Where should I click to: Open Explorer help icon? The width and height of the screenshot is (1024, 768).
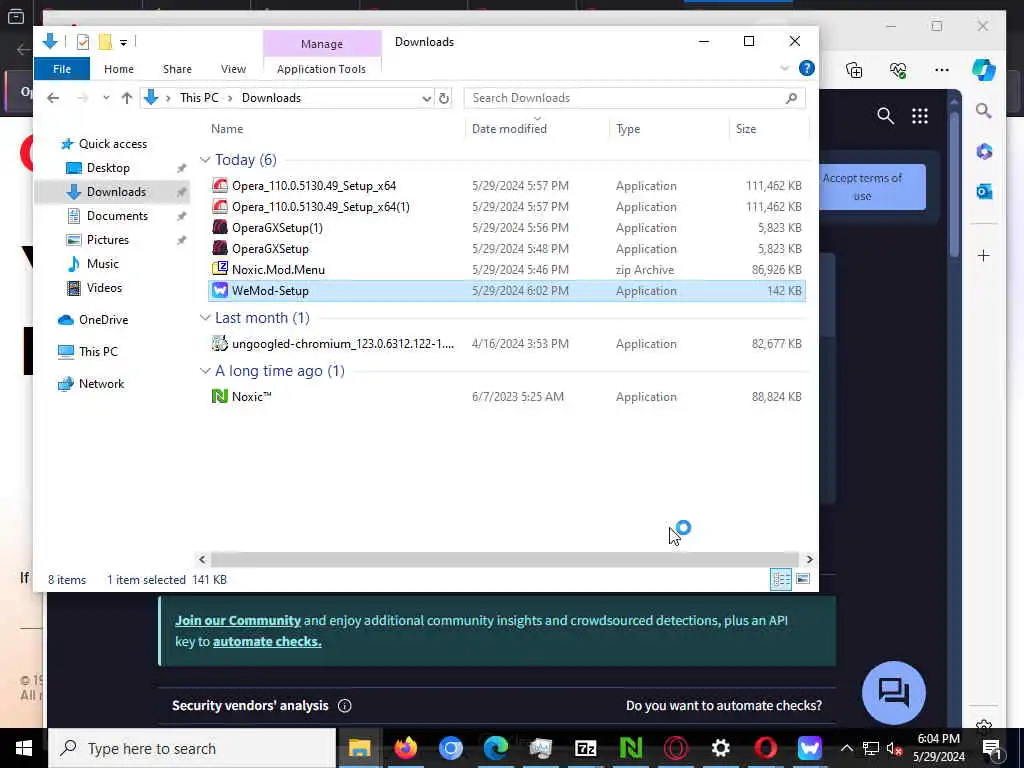tap(807, 68)
